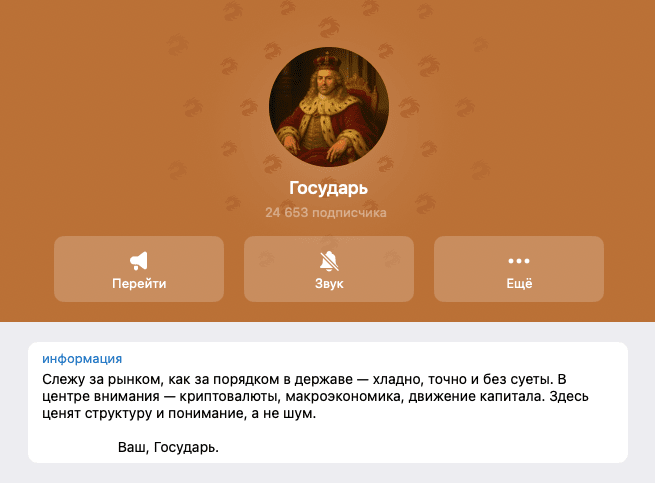Click the dragon emblem directly above the avatar

pyautogui.click(x=329, y=26)
